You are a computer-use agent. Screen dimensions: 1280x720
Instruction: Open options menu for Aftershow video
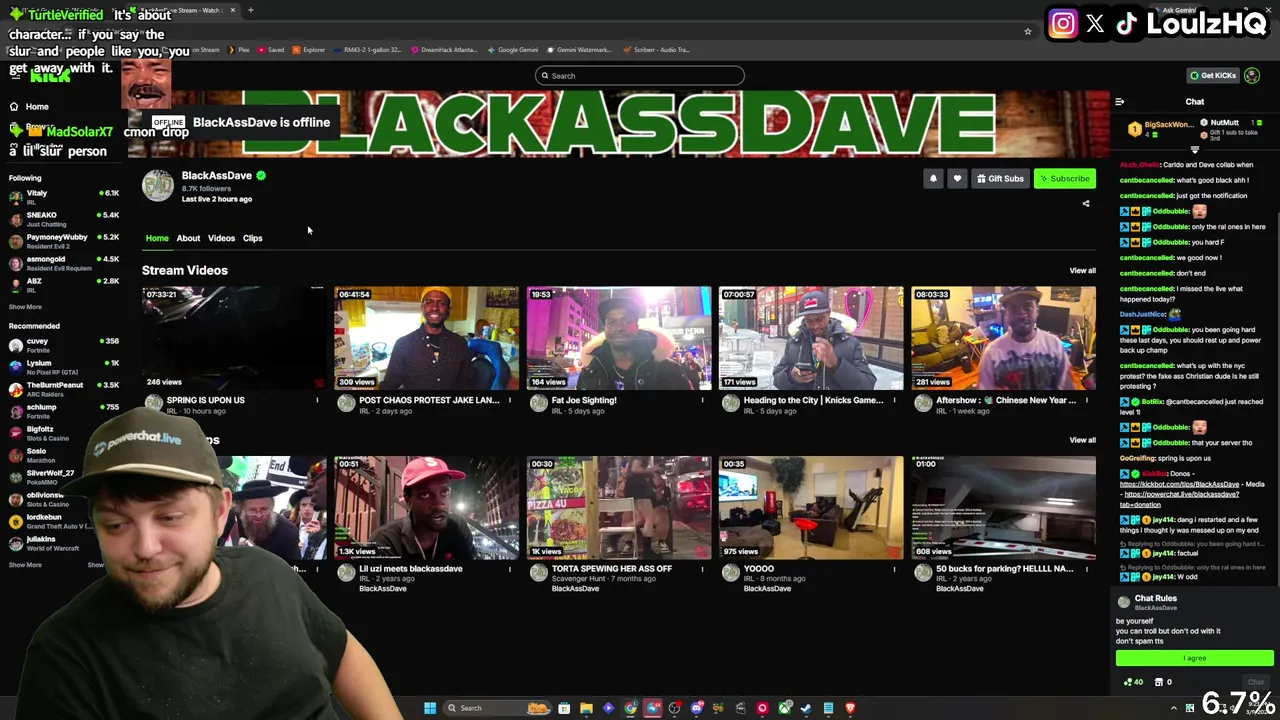click(x=1087, y=400)
